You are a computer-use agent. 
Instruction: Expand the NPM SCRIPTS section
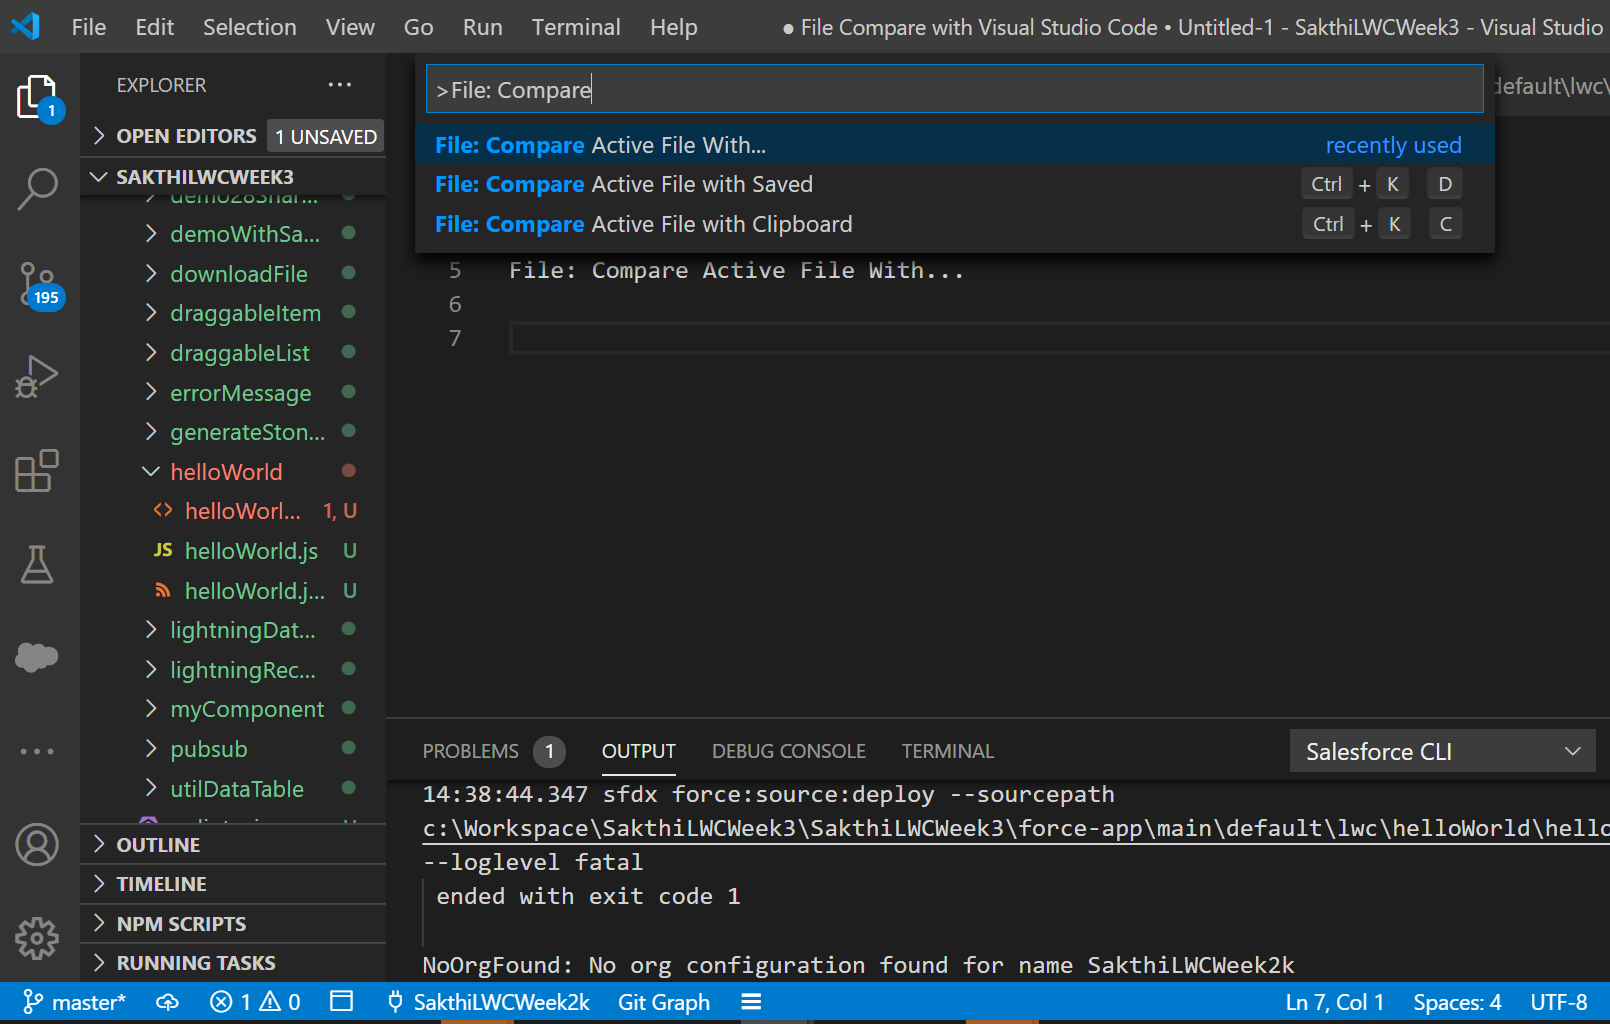click(x=181, y=924)
